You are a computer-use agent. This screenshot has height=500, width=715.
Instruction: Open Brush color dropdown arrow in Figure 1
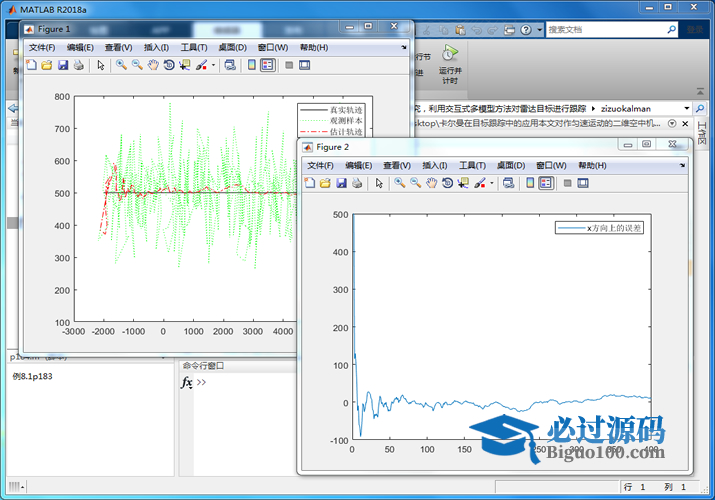click(x=213, y=65)
